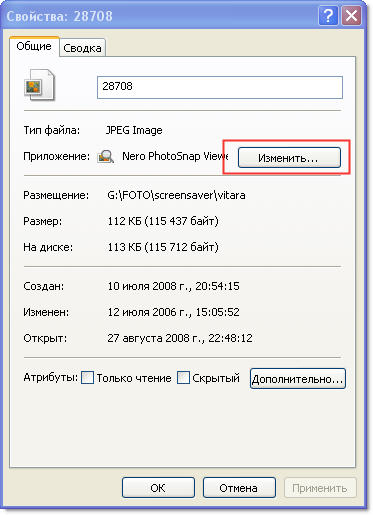Click the Nero PhotoSnap Viewer app icon
The height and width of the screenshot is (515, 373).
(x=105, y=156)
